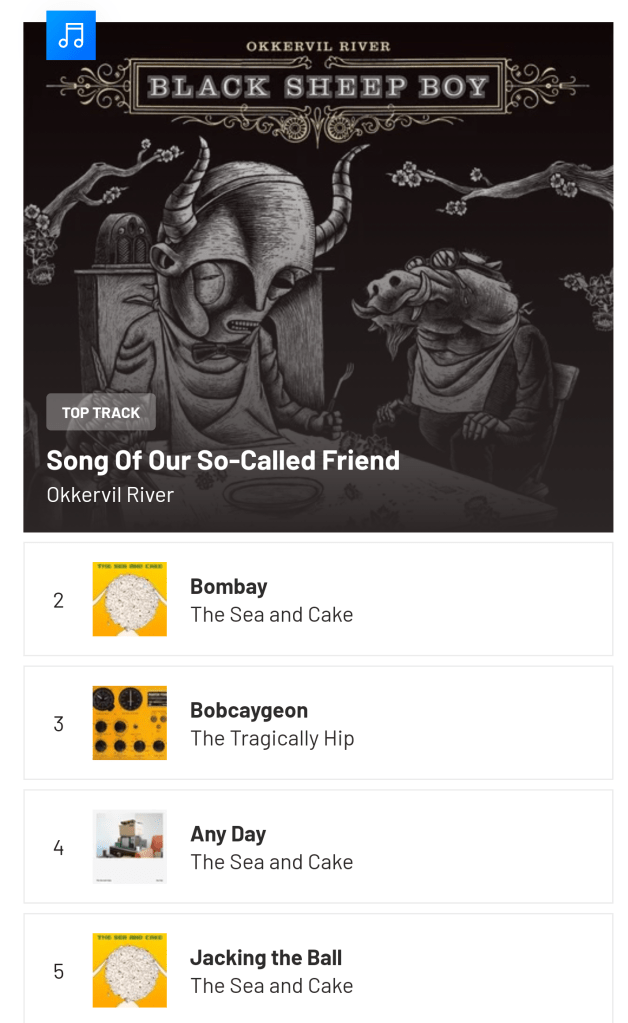
Task: Open Song Of Our So-Called Friend track
Action: 223,460
